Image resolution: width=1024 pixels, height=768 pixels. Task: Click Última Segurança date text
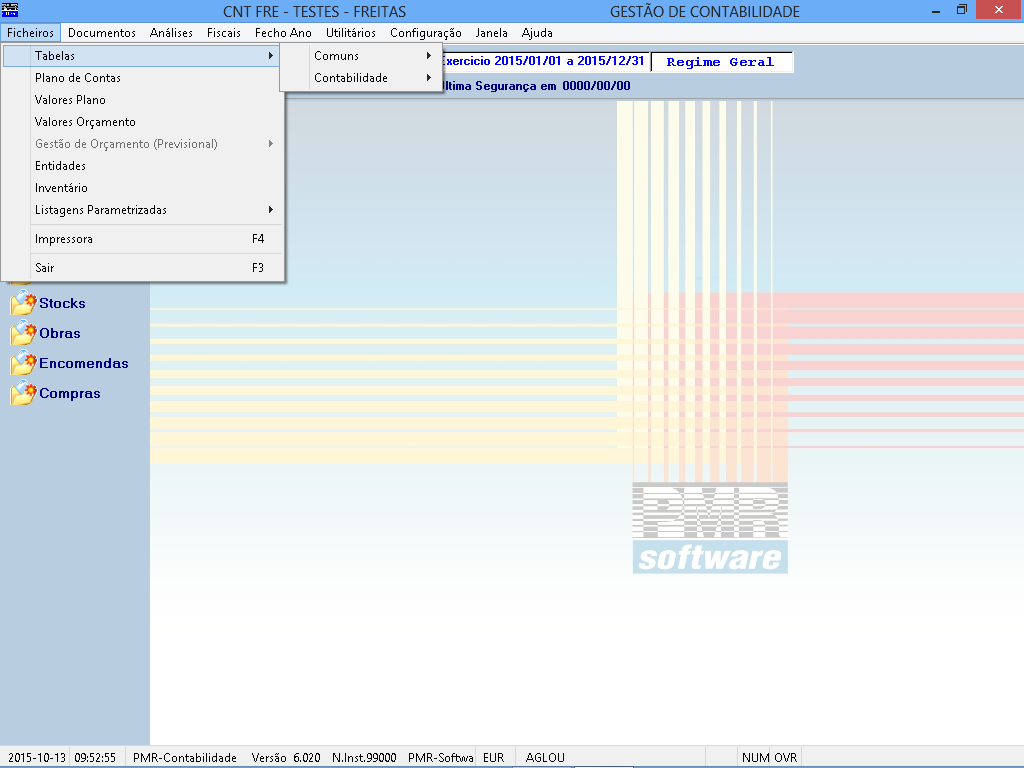(x=537, y=86)
